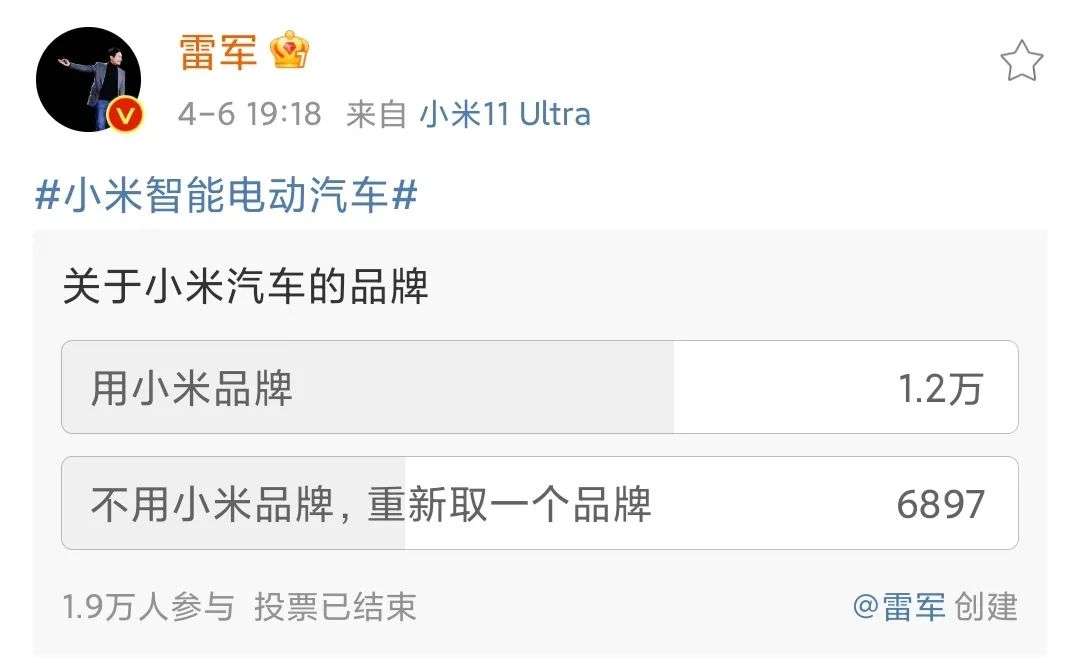
Task: Tap the 投票已结束 poll status text
Action: (335, 606)
